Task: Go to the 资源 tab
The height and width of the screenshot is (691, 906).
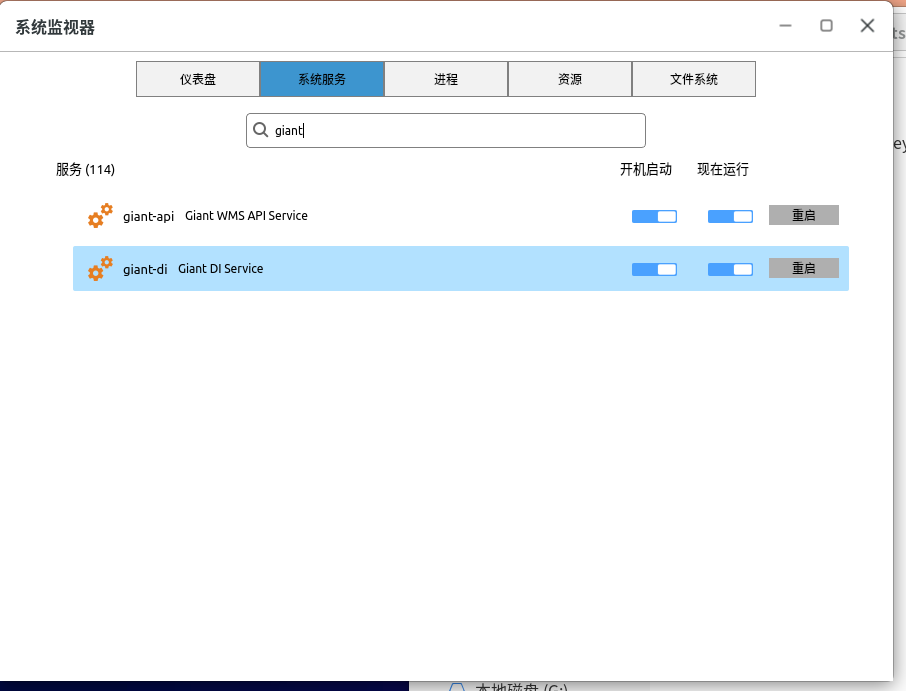Action: click(x=570, y=79)
